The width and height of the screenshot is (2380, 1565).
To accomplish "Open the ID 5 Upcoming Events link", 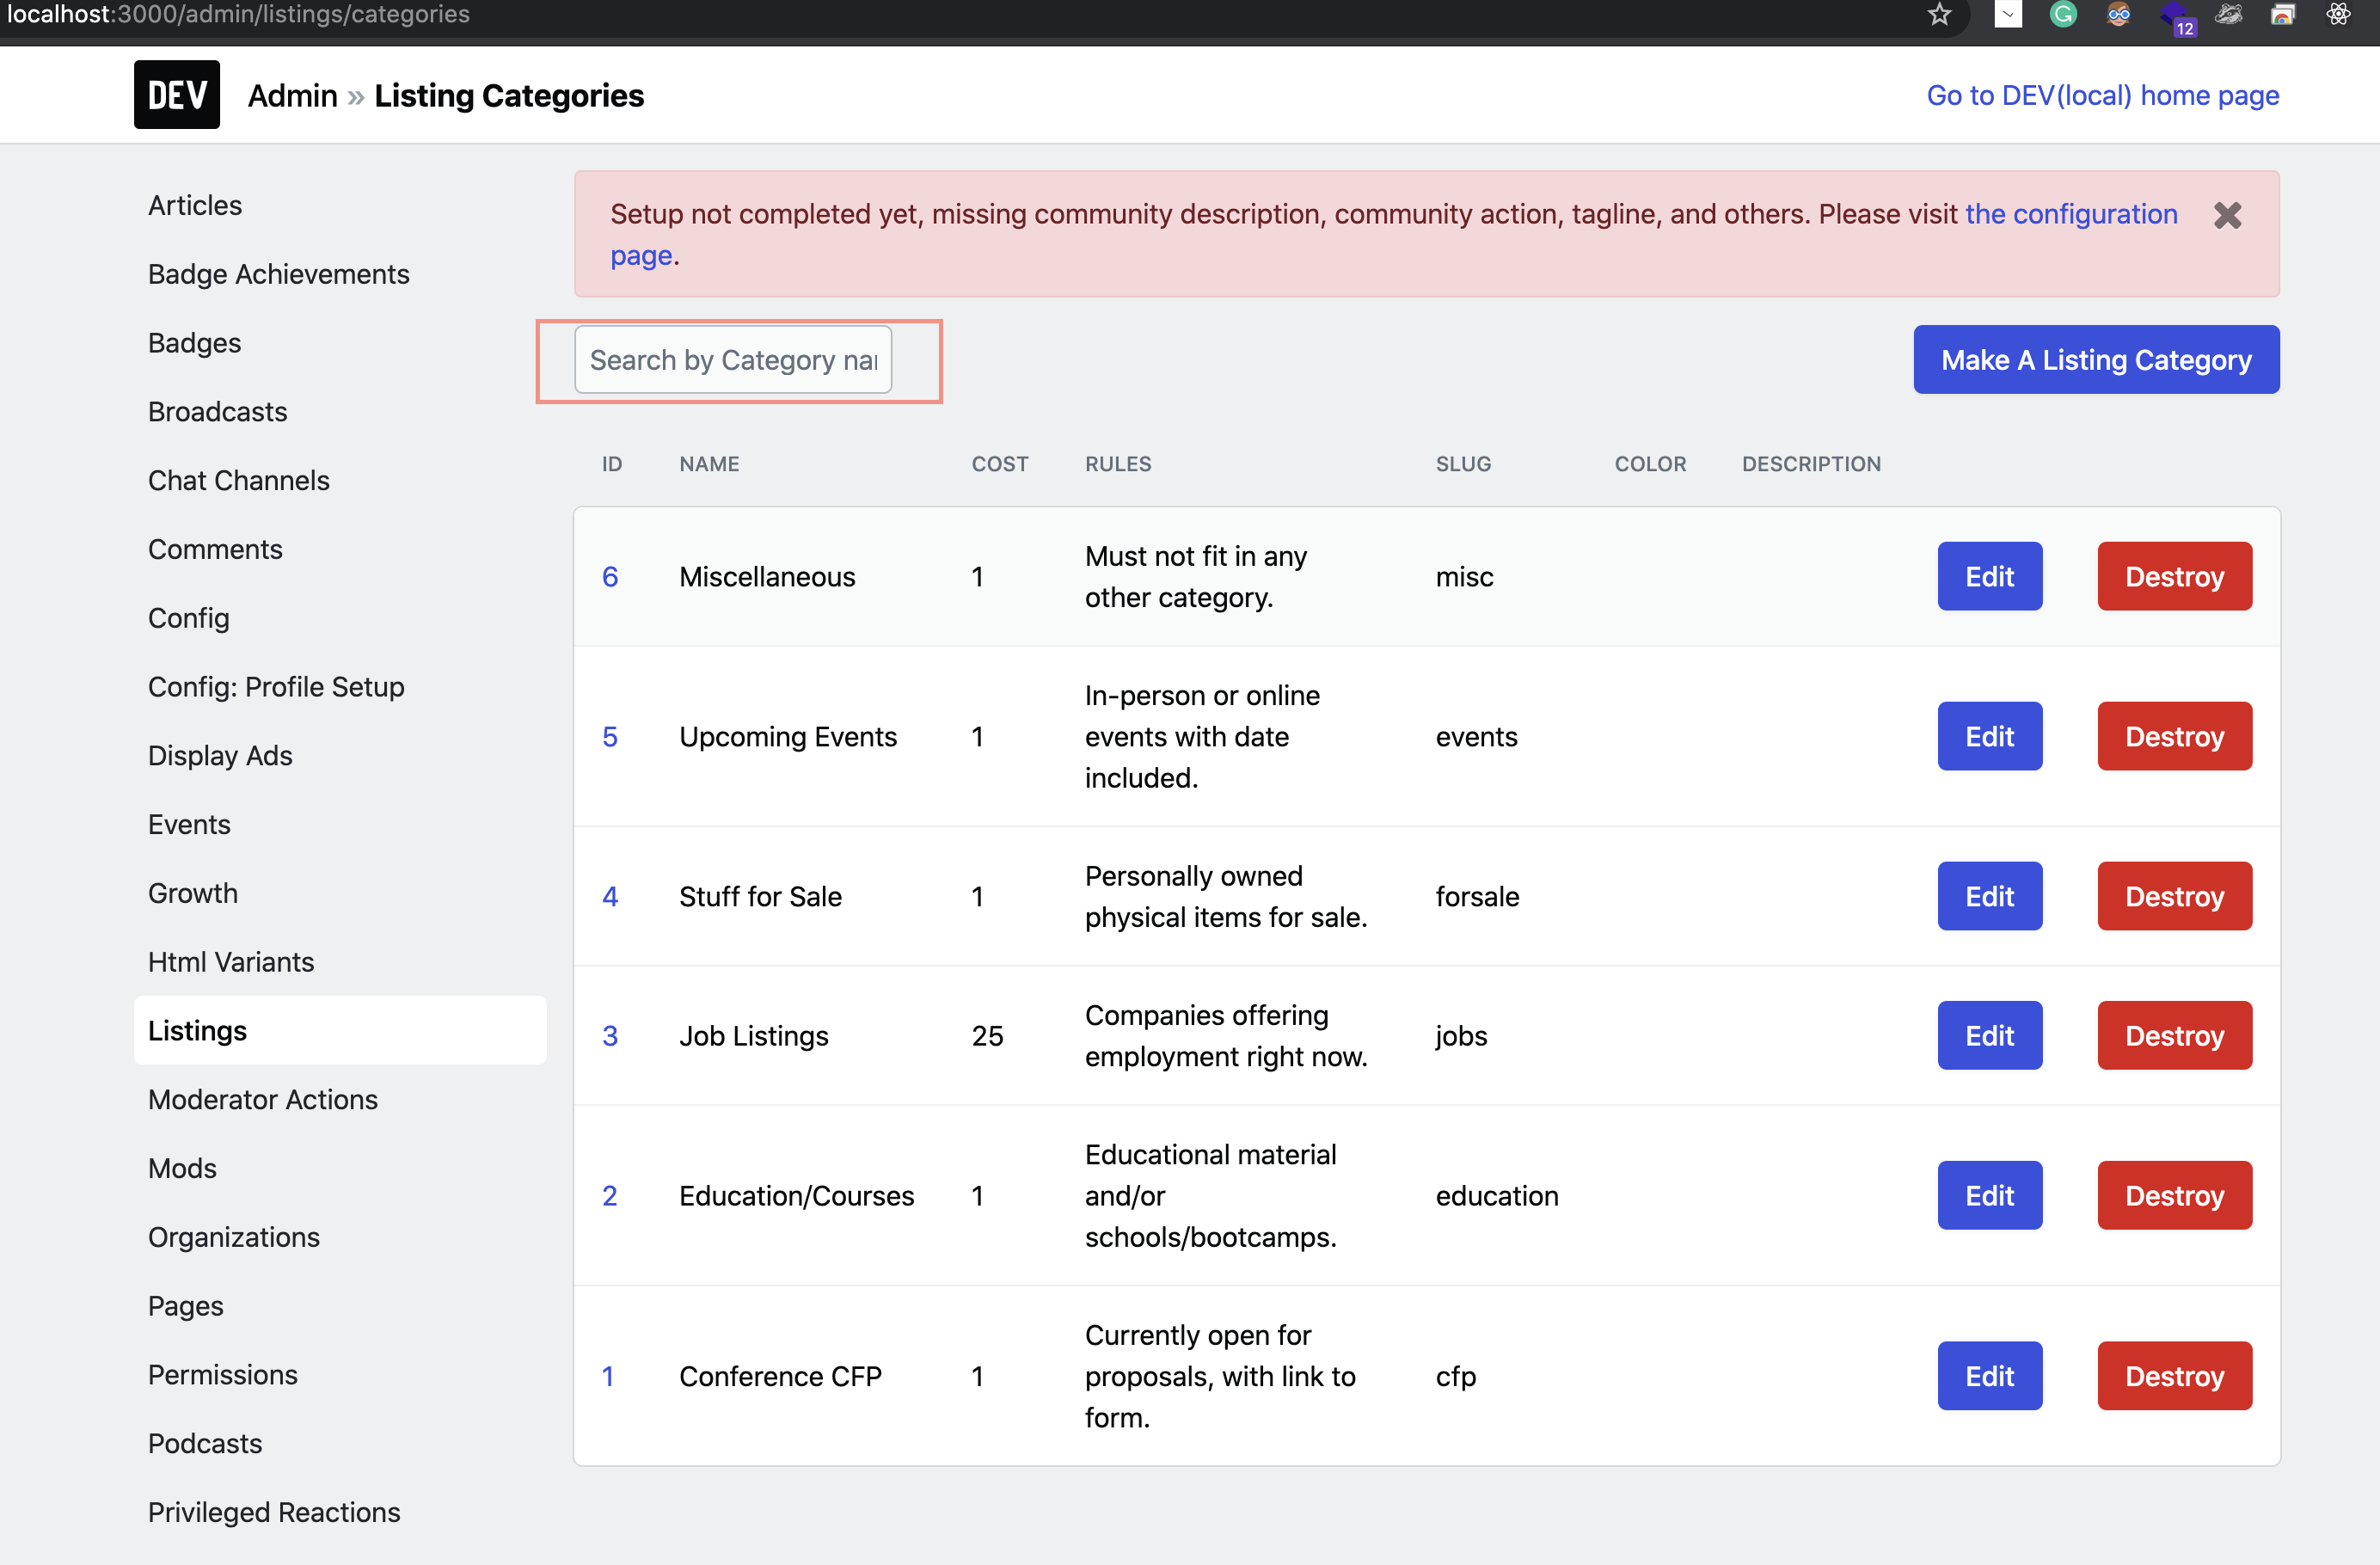I will click(x=610, y=736).
